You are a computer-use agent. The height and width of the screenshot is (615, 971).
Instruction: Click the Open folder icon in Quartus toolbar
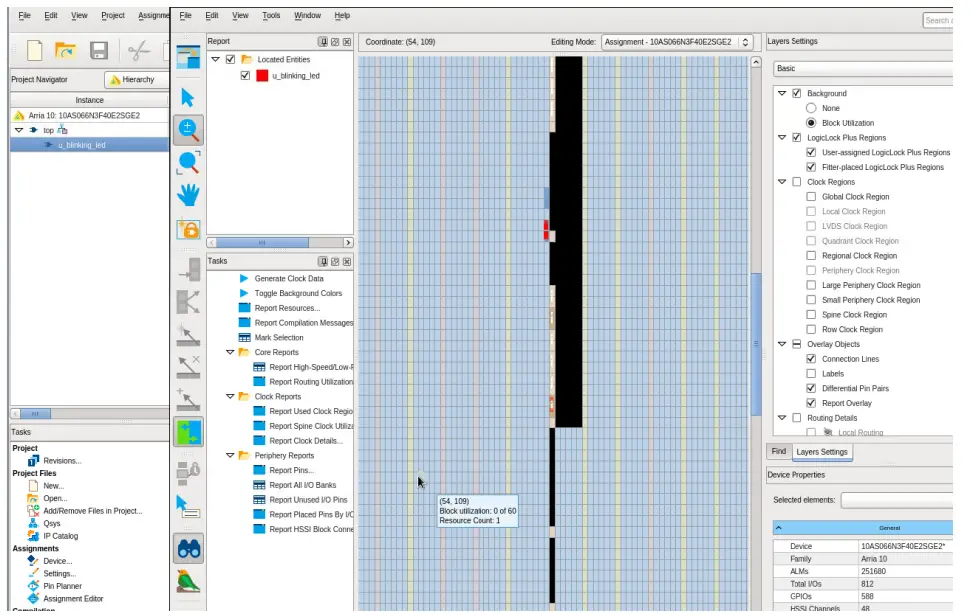point(65,50)
